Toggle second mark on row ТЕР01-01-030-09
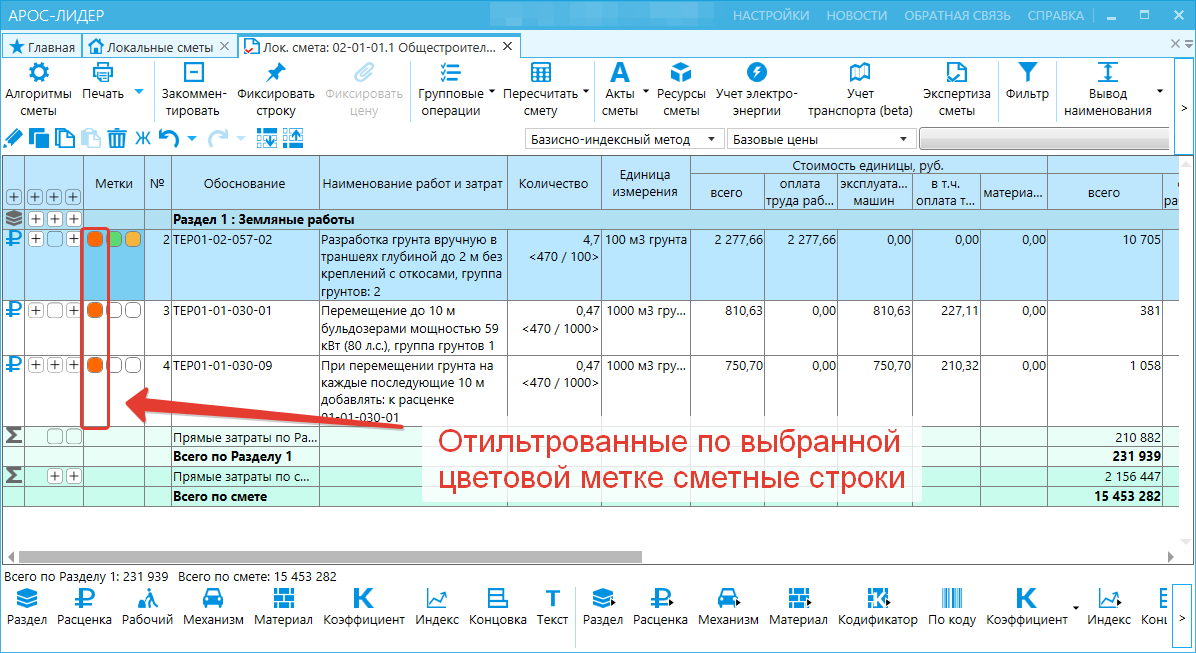Viewport: 1196px width, 653px height. [114, 365]
